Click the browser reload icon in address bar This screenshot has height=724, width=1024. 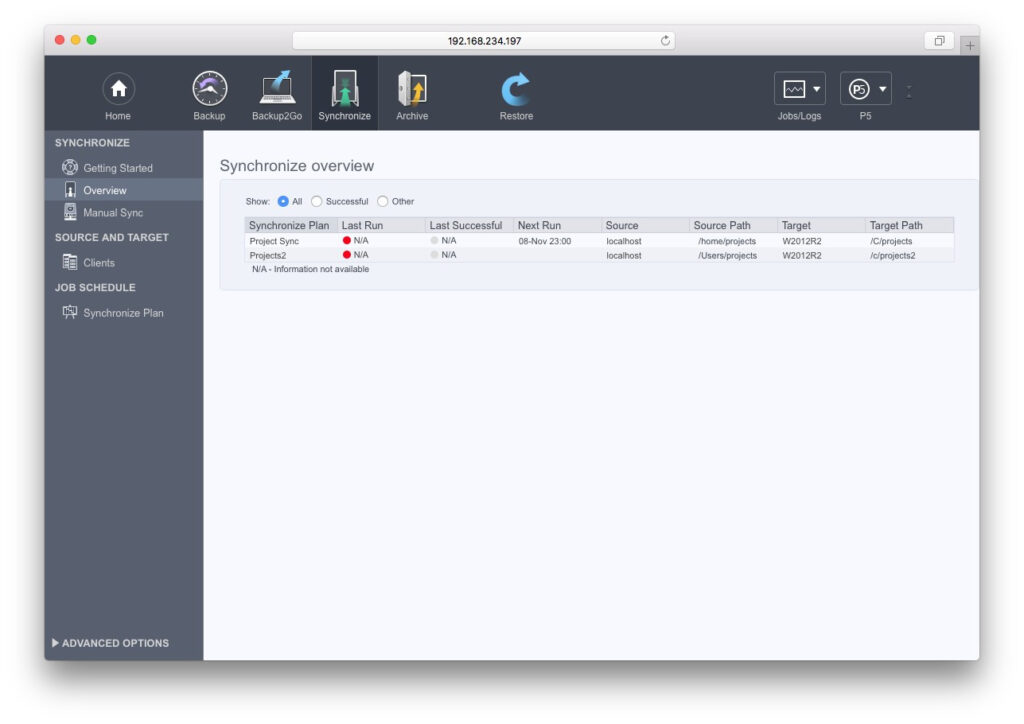tap(665, 41)
